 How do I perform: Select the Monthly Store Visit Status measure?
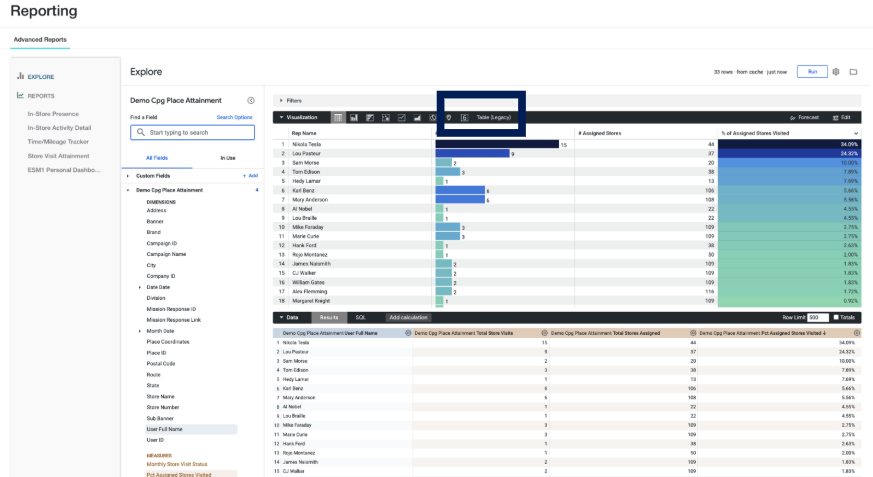click(176, 464)
